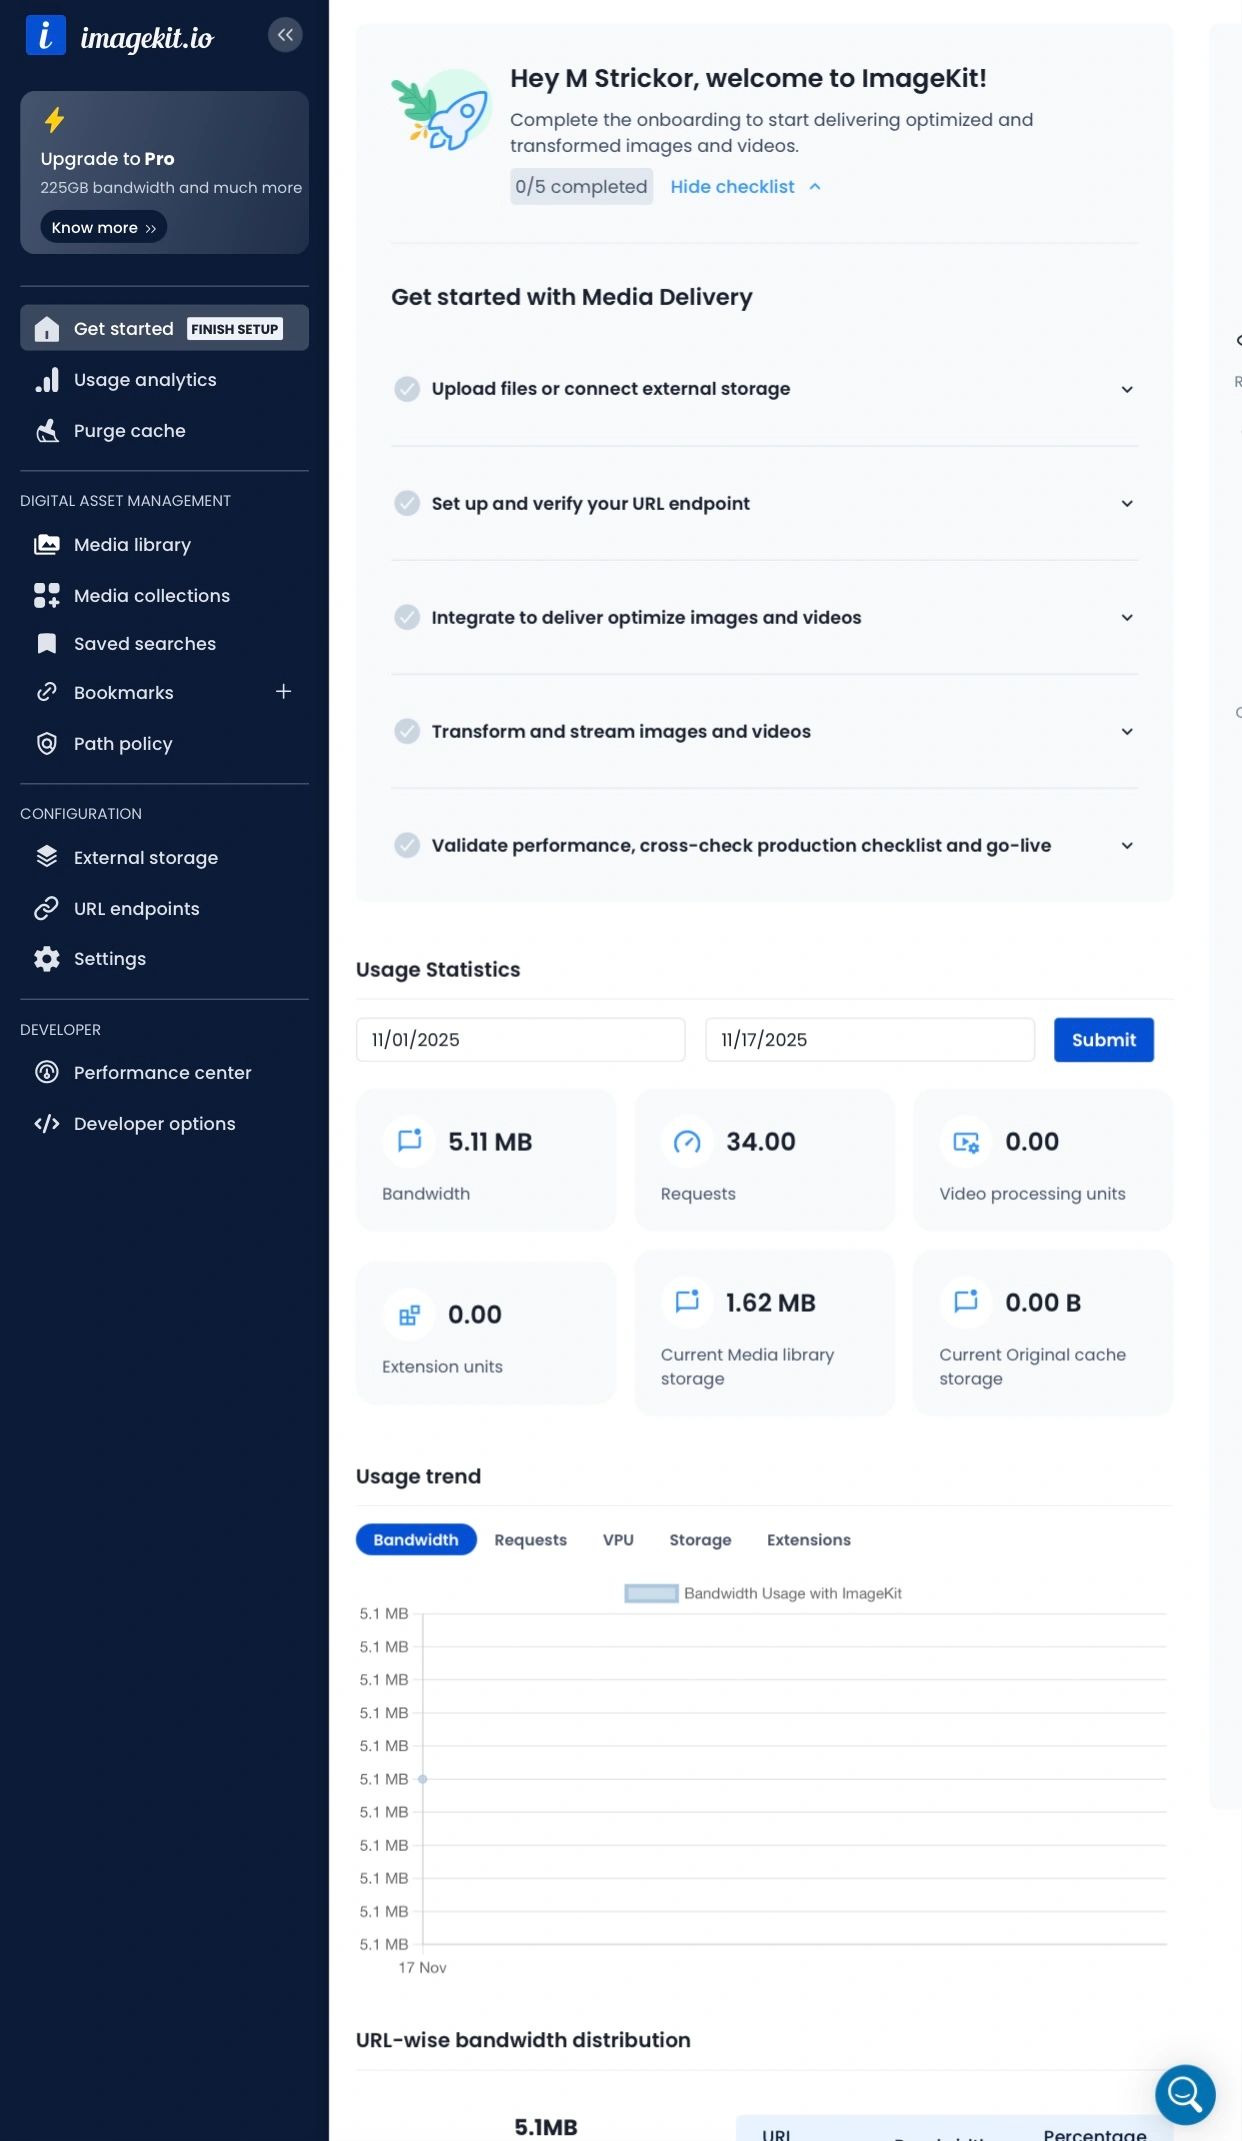Screen dimensions: 1242x2141
Task: Click the 17 Nov data point on chart
Action: 423,1779
